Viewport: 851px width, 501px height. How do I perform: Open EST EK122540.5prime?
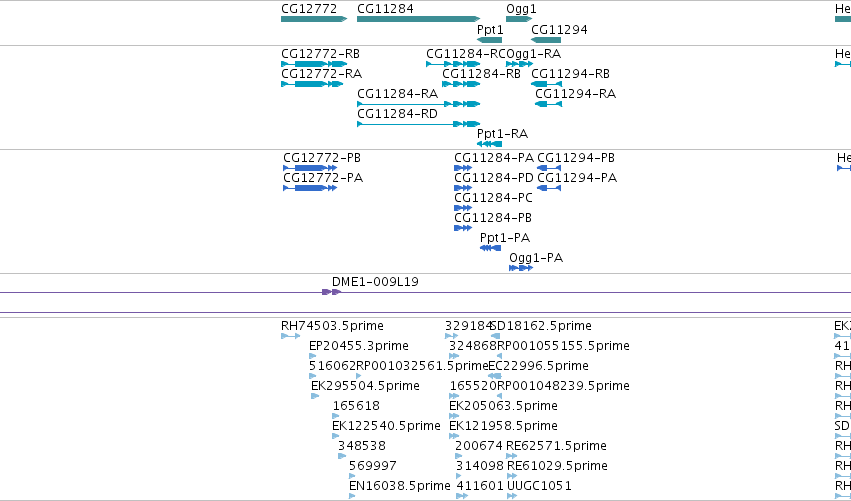click(x=386, y=426)
